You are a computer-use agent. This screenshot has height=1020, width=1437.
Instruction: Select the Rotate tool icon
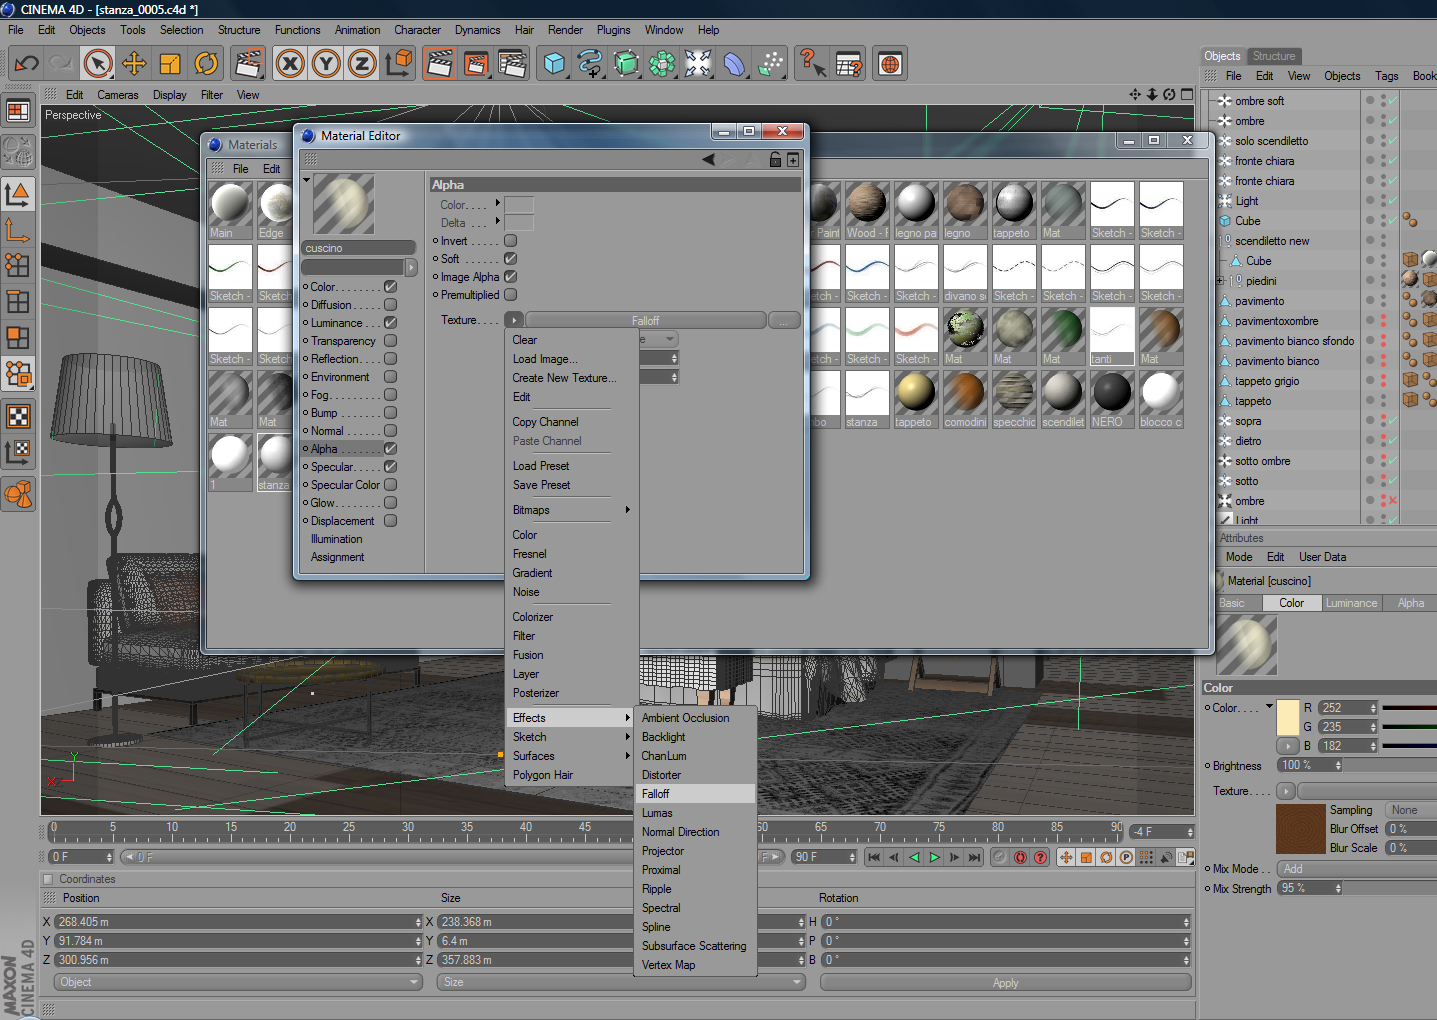click(206, 64)
